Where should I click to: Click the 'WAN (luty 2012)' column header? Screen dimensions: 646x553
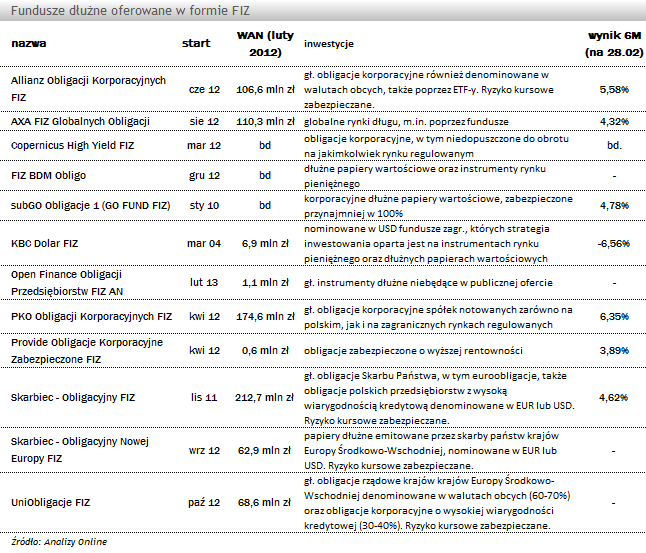(265, 44)
